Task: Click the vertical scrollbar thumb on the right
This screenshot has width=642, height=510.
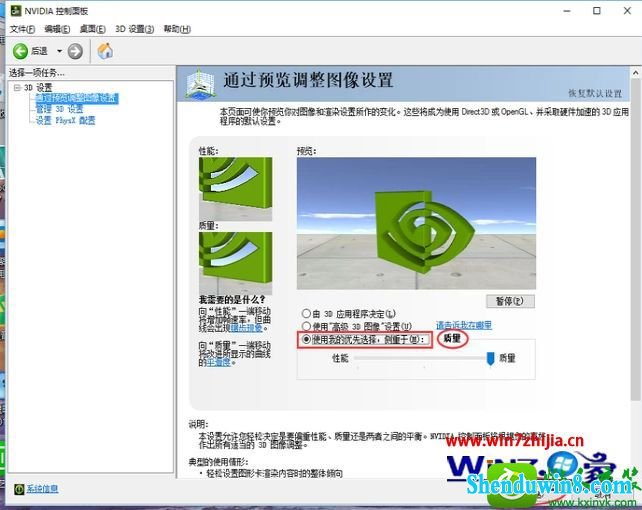Action: (x=635, y=239)
